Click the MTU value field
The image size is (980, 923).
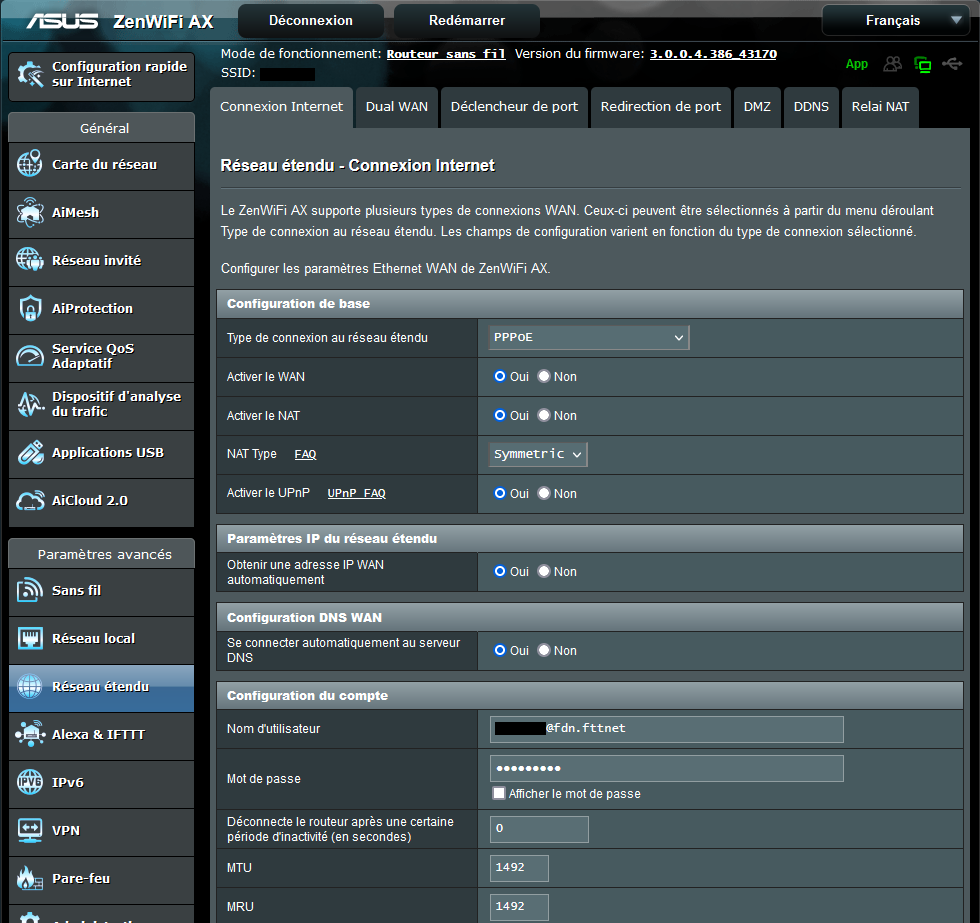click(519, 868)
